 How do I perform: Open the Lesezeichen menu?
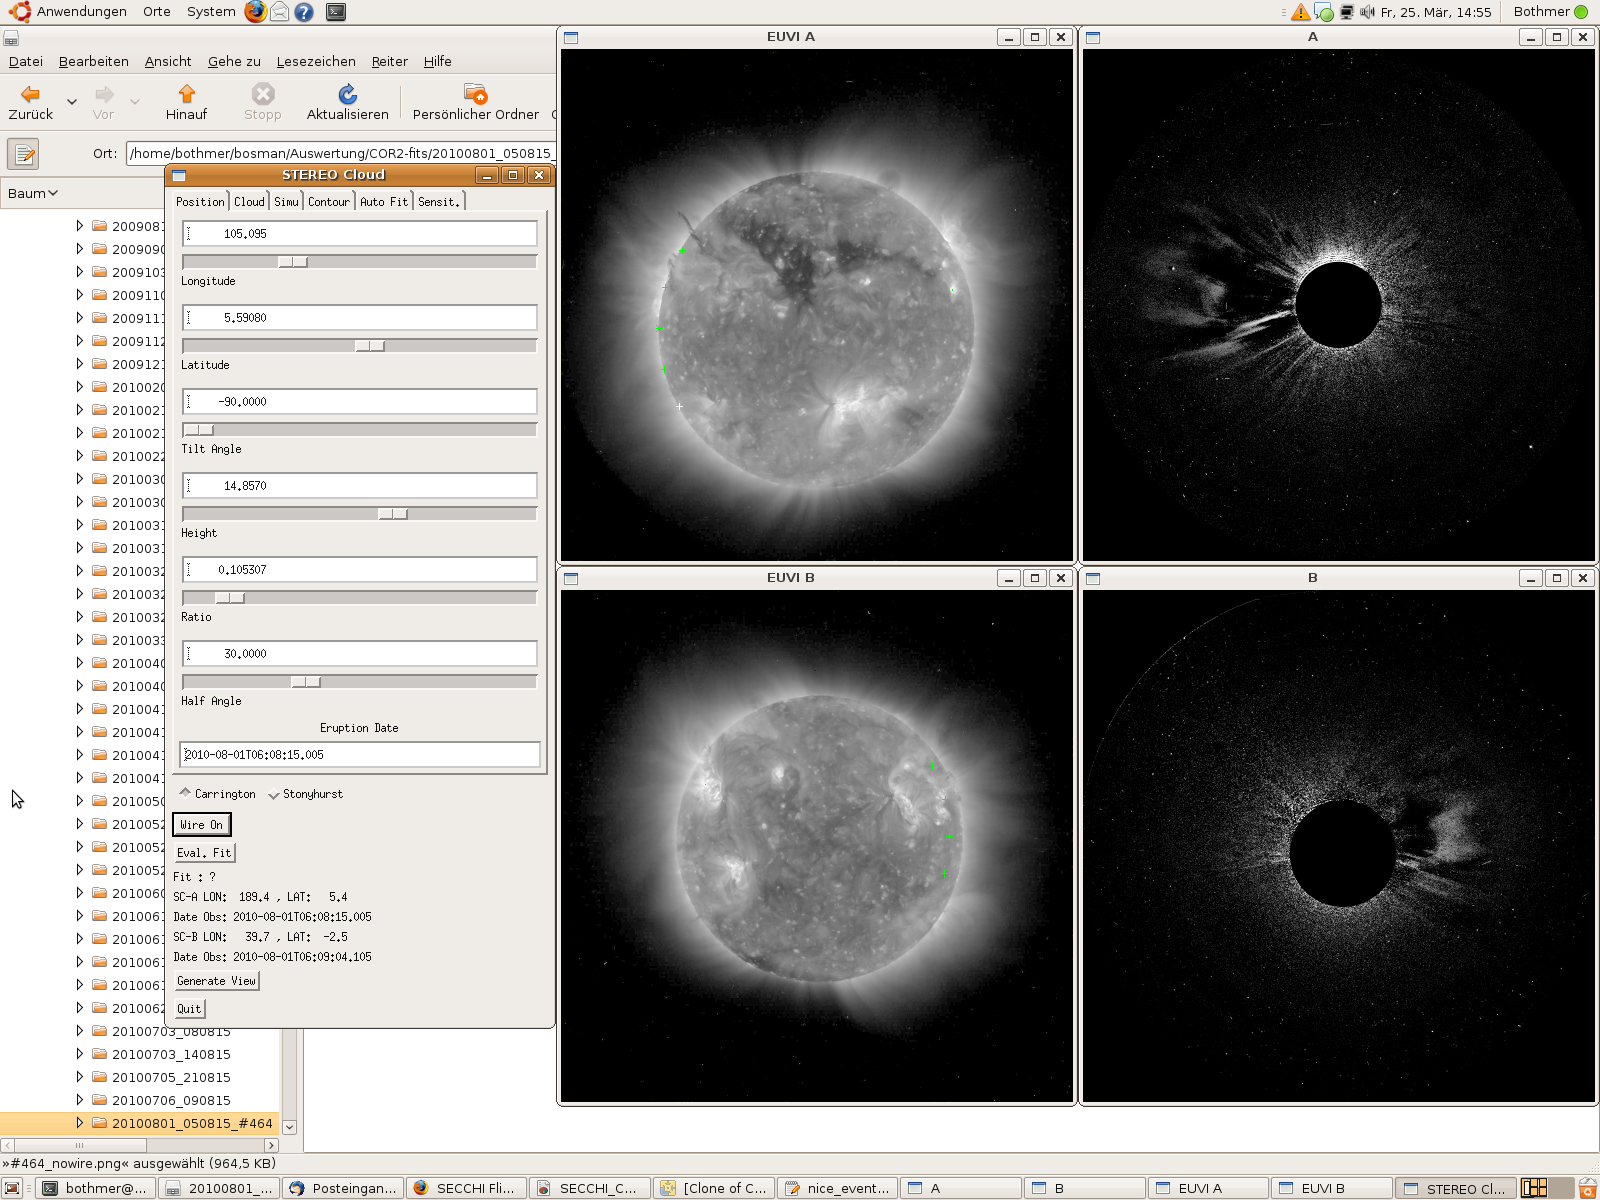pyautogui.click(x=316, y=61)
